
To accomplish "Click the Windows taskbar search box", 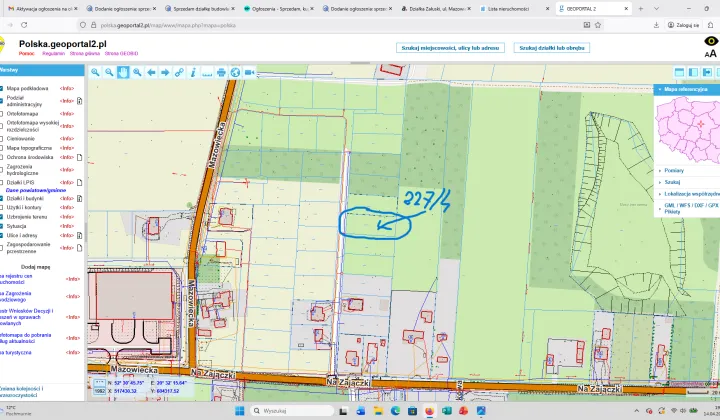I will point(285,411).
